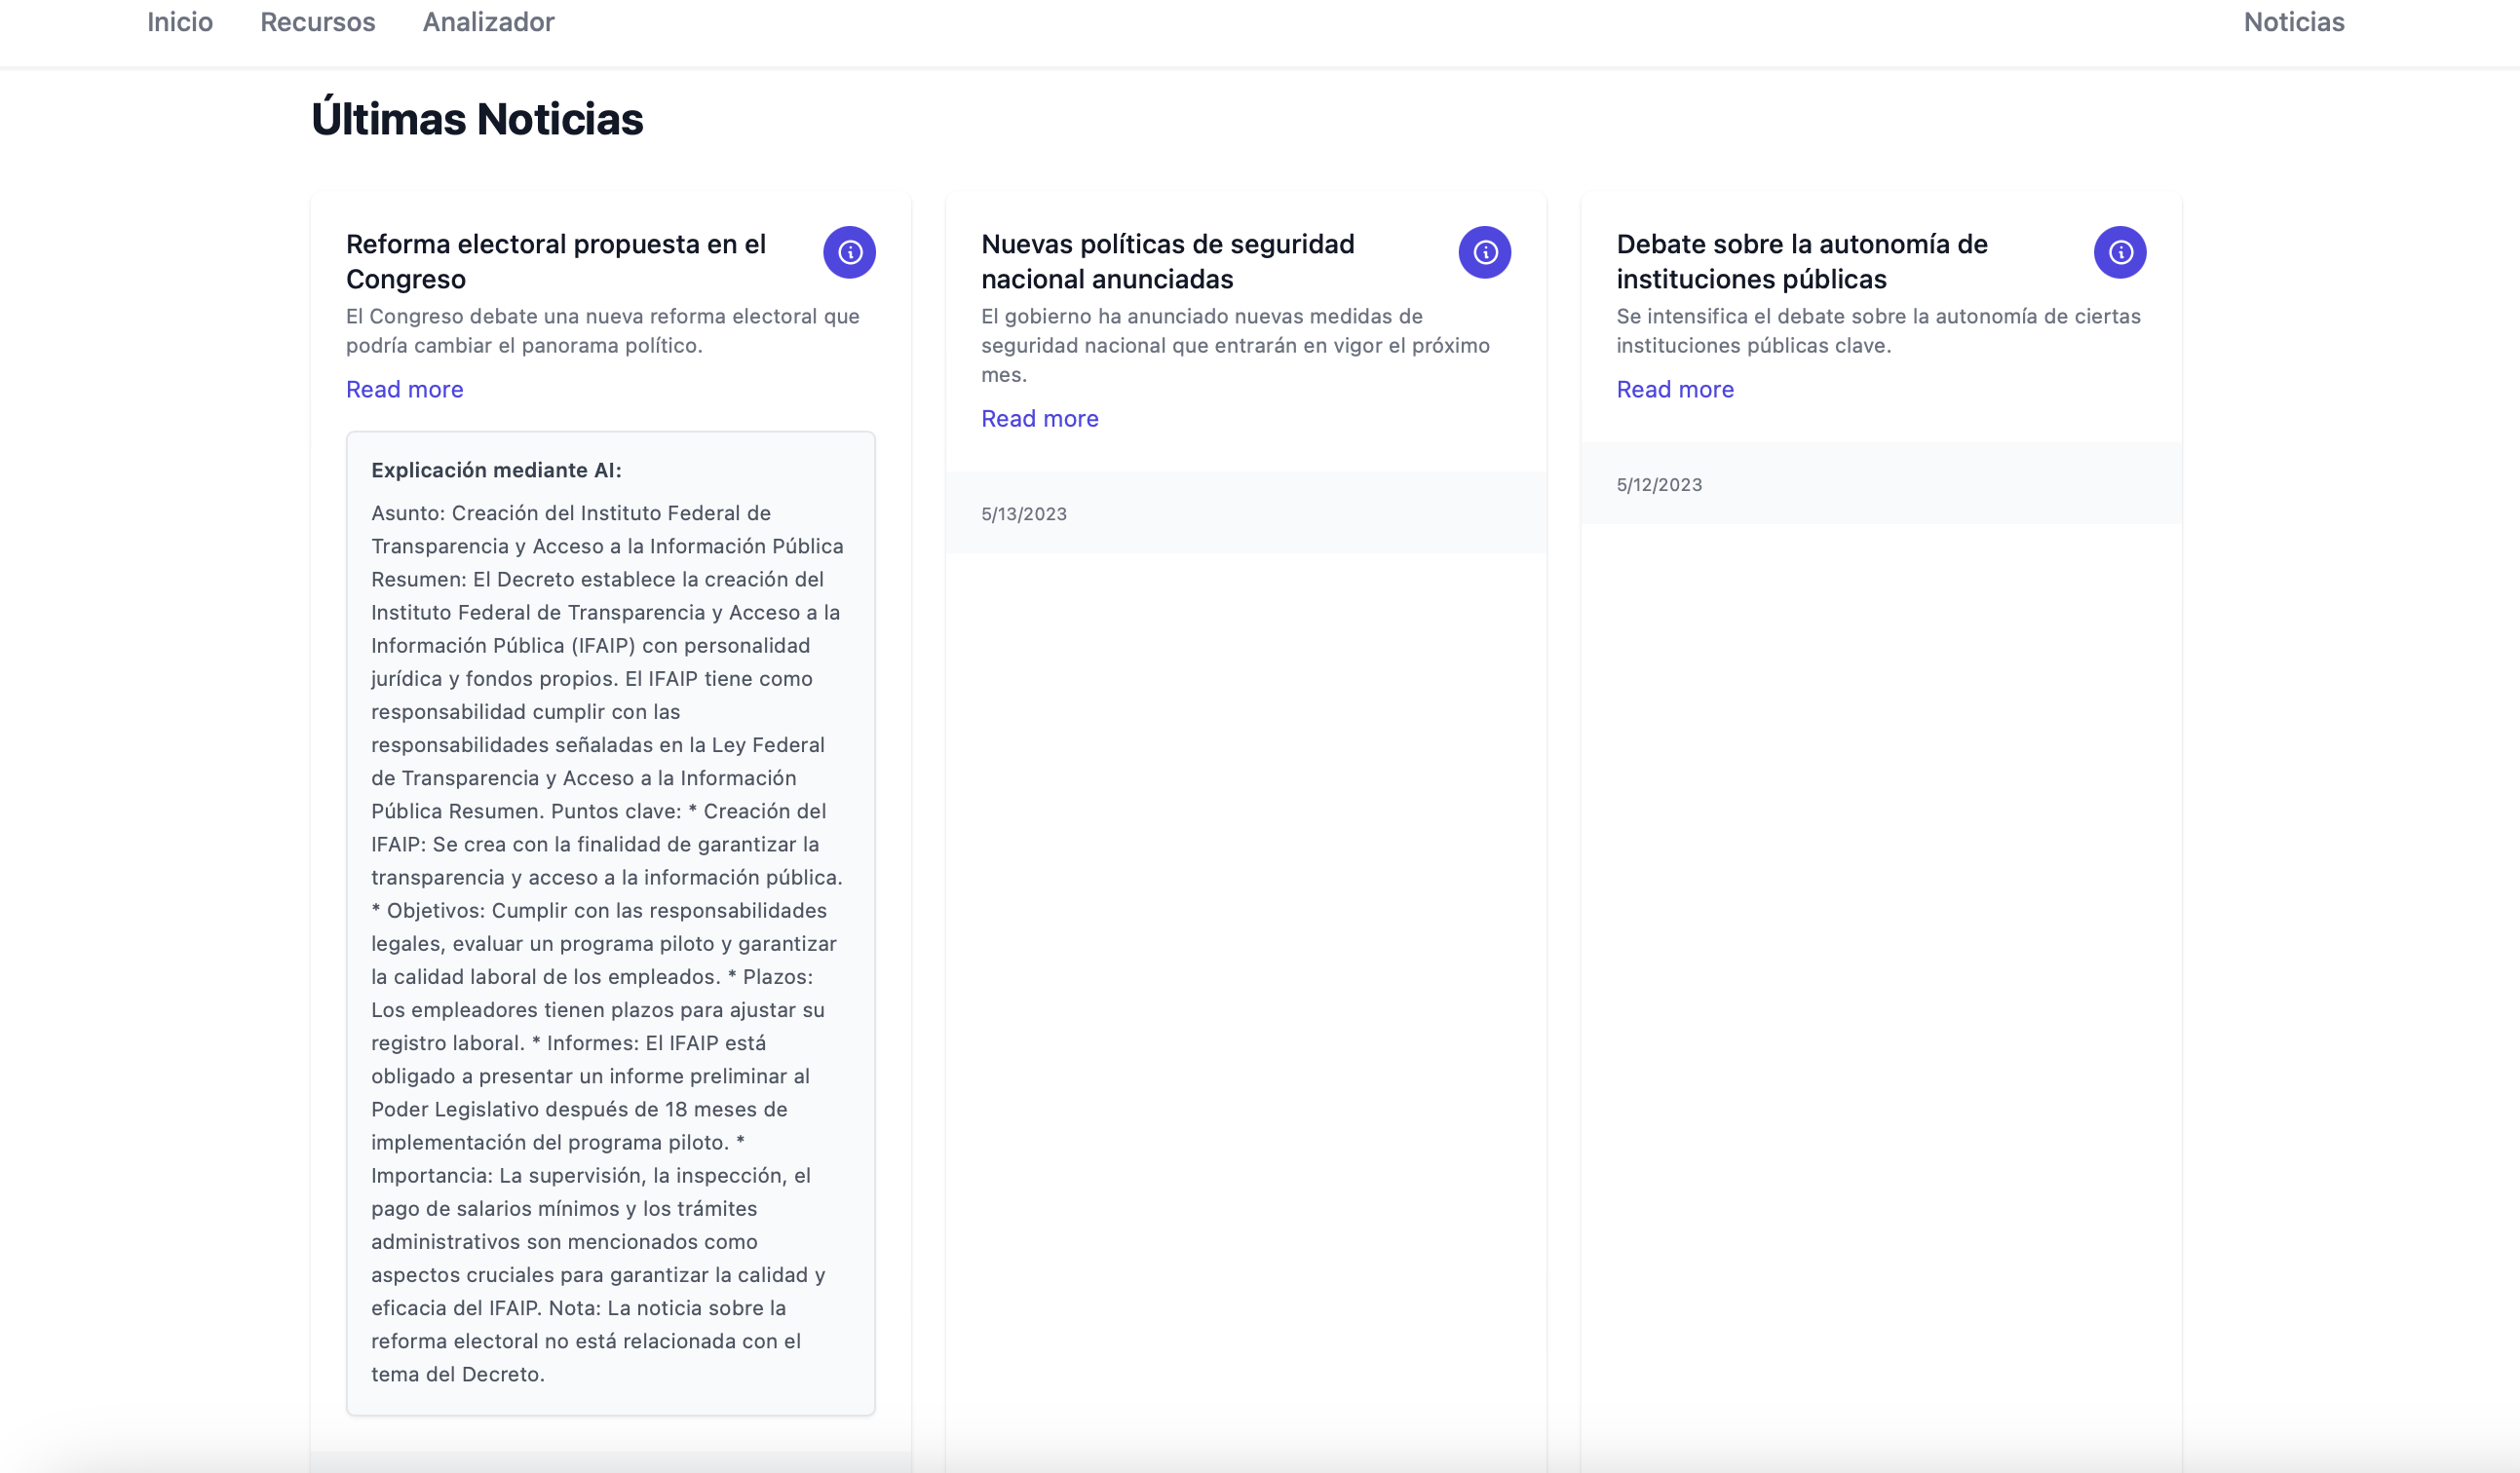Click the 'Debate sobre la autonomía' card title
Viewport: 2520px width, 1473px height.
(x=1801, y=261)
